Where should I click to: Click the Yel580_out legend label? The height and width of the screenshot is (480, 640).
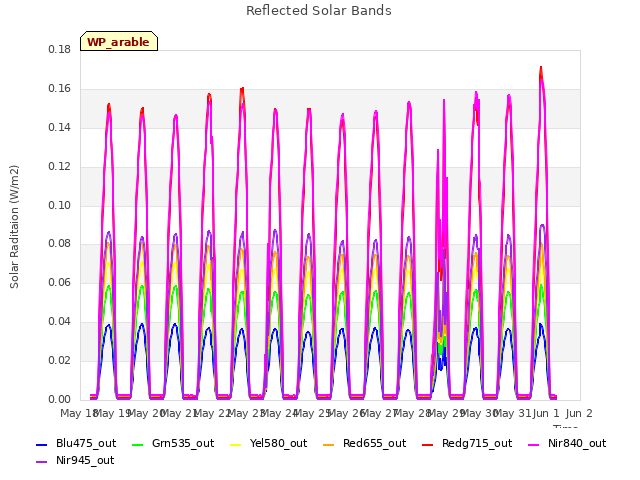point(278,443)
